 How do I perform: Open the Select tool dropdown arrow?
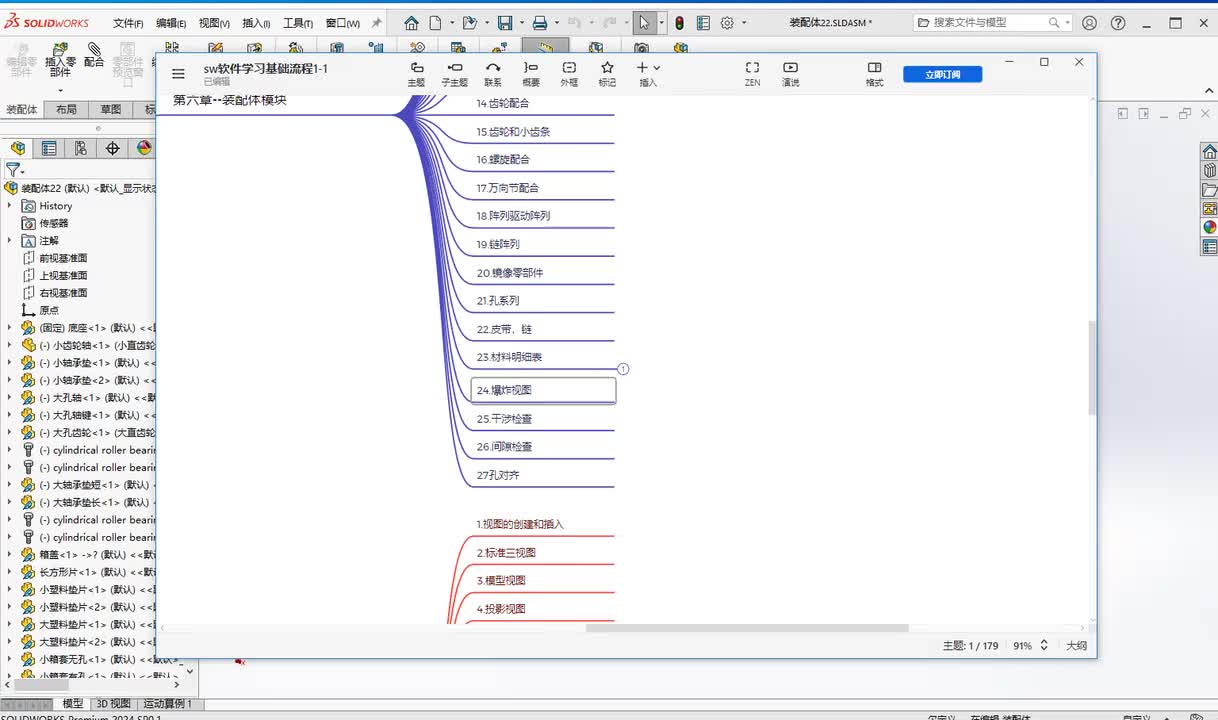[661, 23]
